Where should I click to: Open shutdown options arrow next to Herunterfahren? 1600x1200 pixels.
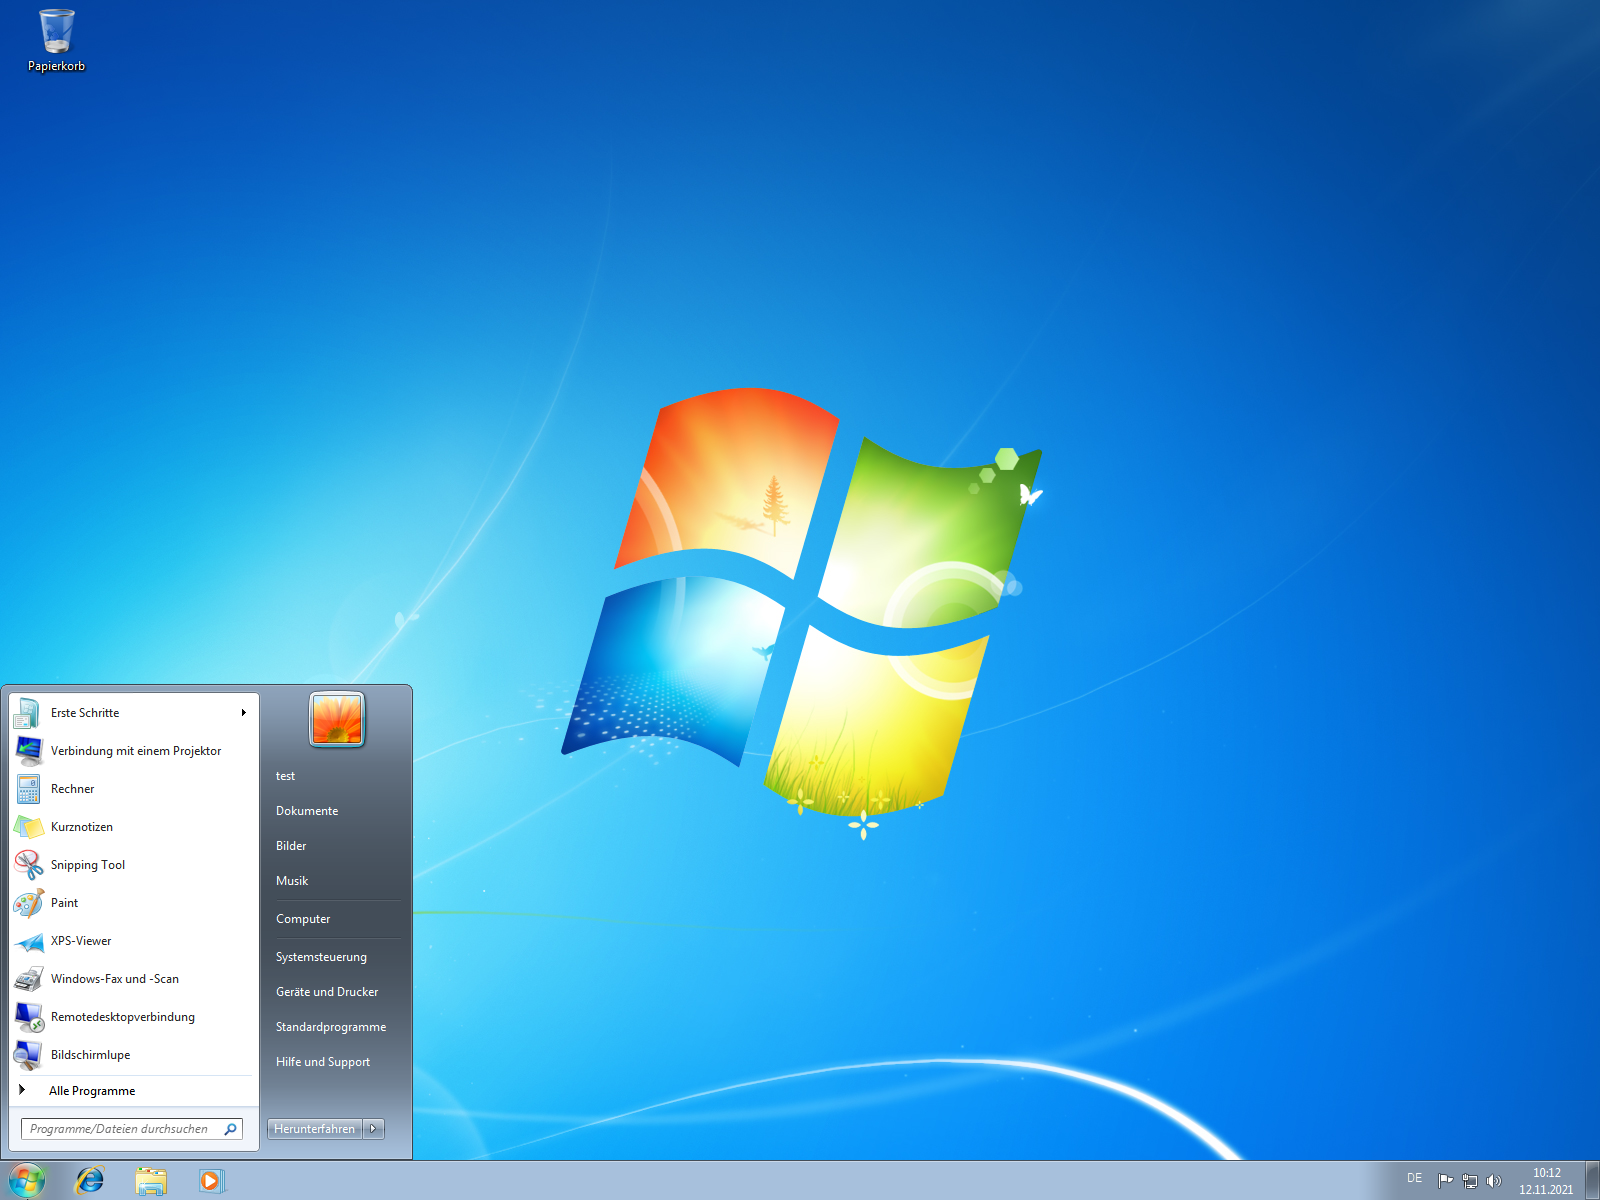[373, 1129]
